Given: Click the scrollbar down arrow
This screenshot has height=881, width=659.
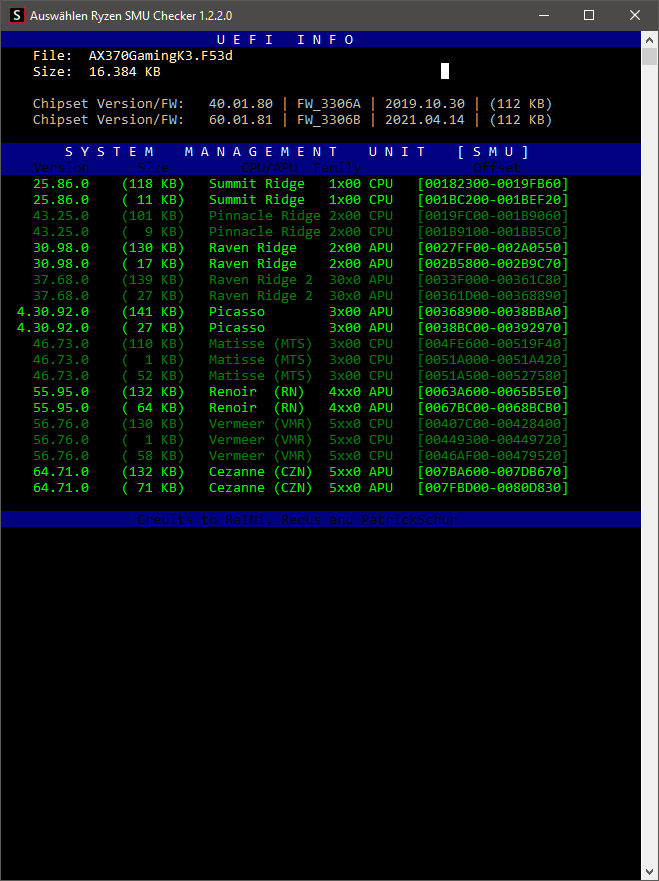Looking at the screenshot, I should tap(649, 873).
